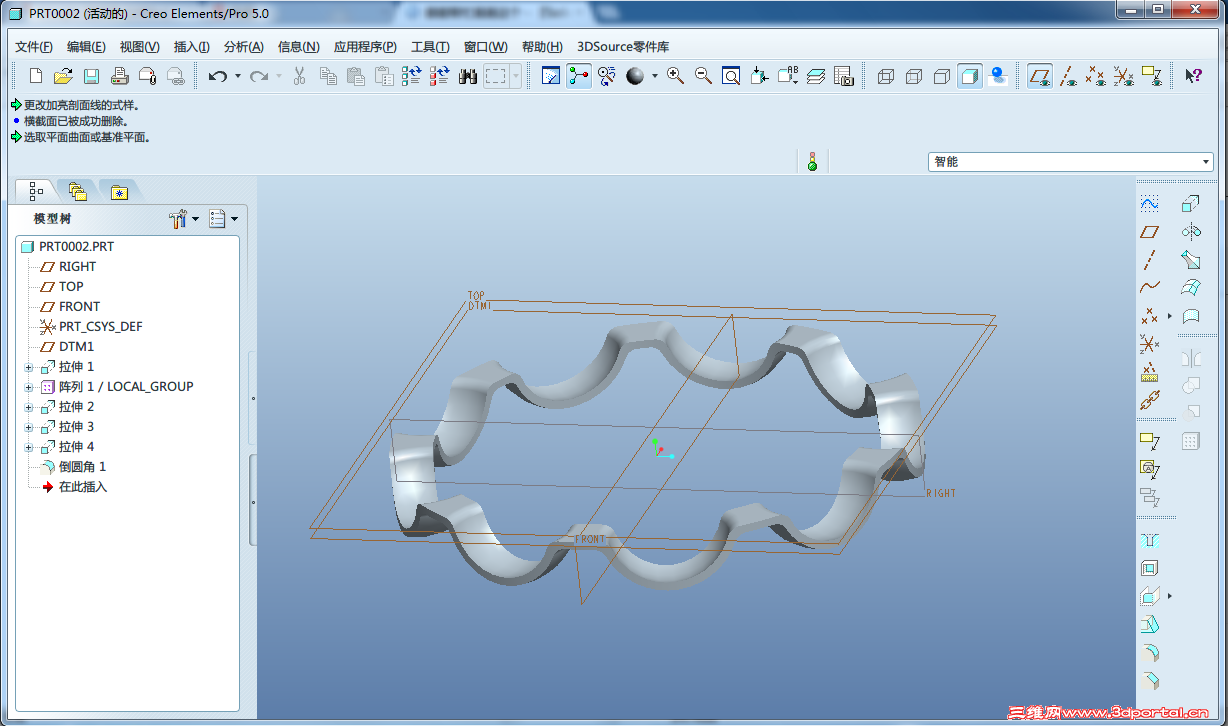Select the Extrude tool in right toolbar

click(x=1190, y=204)
